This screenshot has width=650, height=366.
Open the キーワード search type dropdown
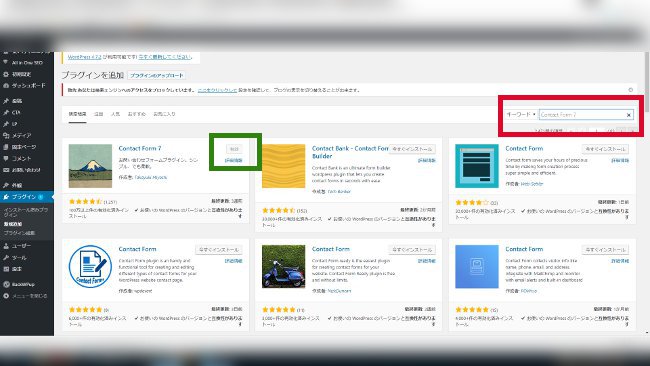(x=521, y=114)
